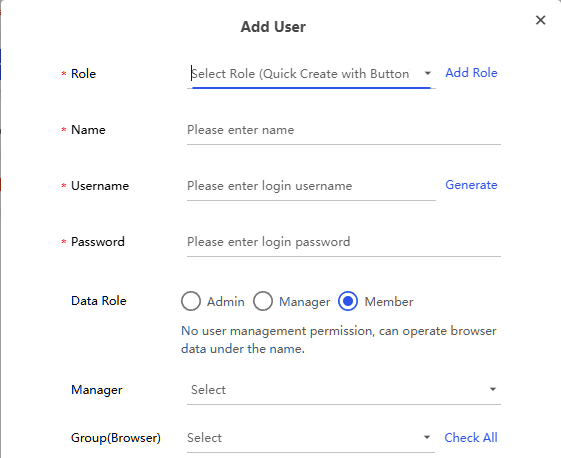Click the Add Role link
This screenshot has width=561, height=458.
tap(471, 73)
